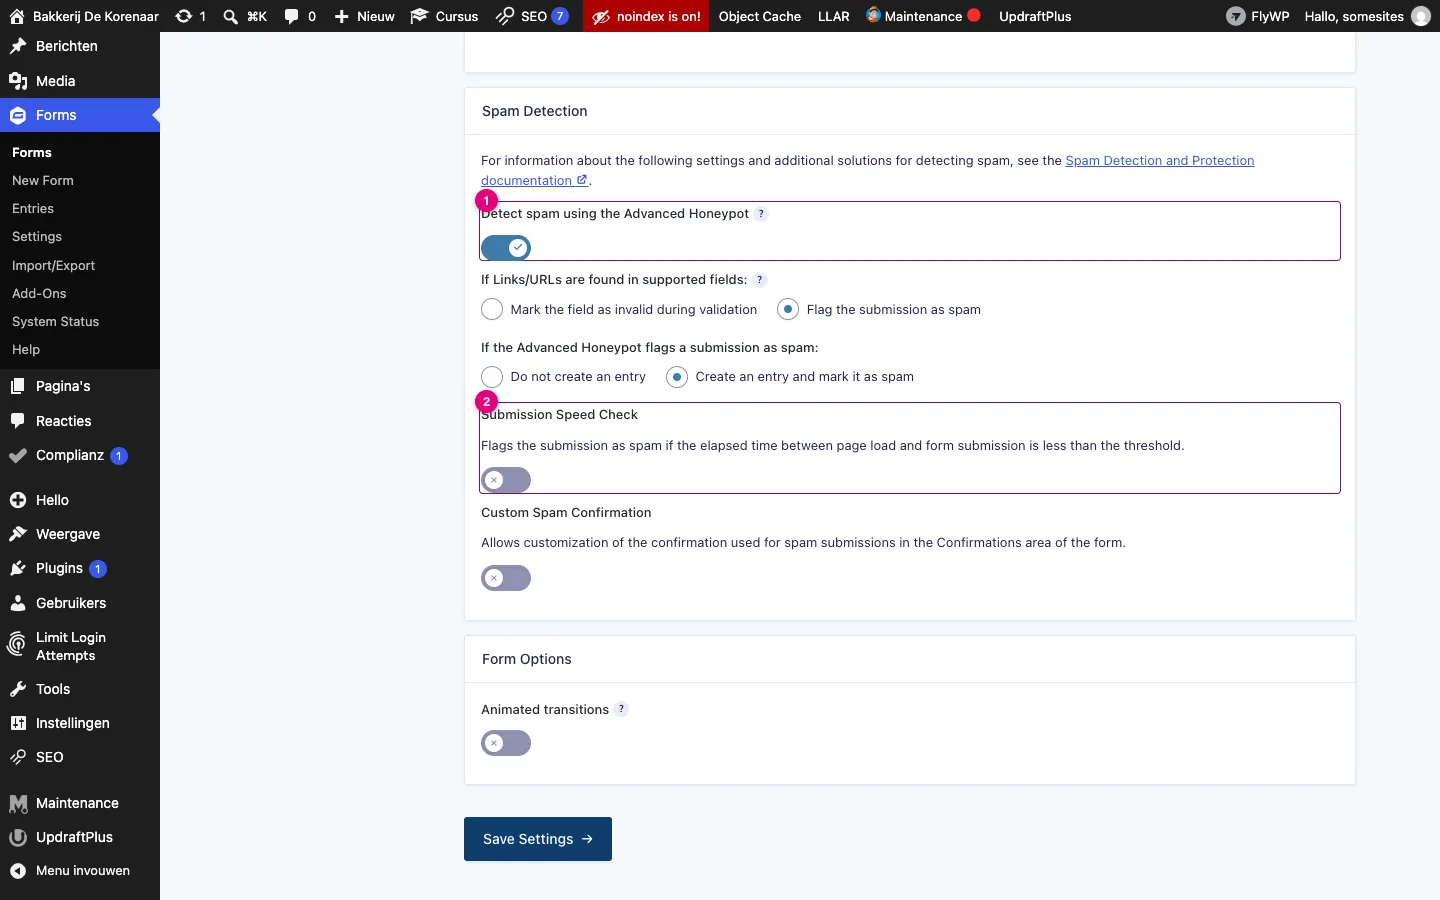Image resolution: width=1440 pixels, height=900 pixels.
Task: Click the SEO icon in the admin bar
Action: 505,16
